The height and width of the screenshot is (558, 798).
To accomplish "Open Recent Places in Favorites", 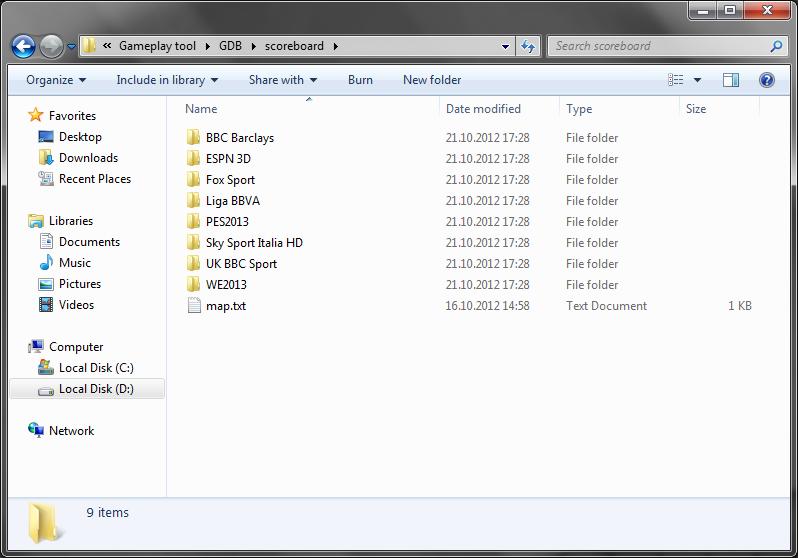I will 95,179.
